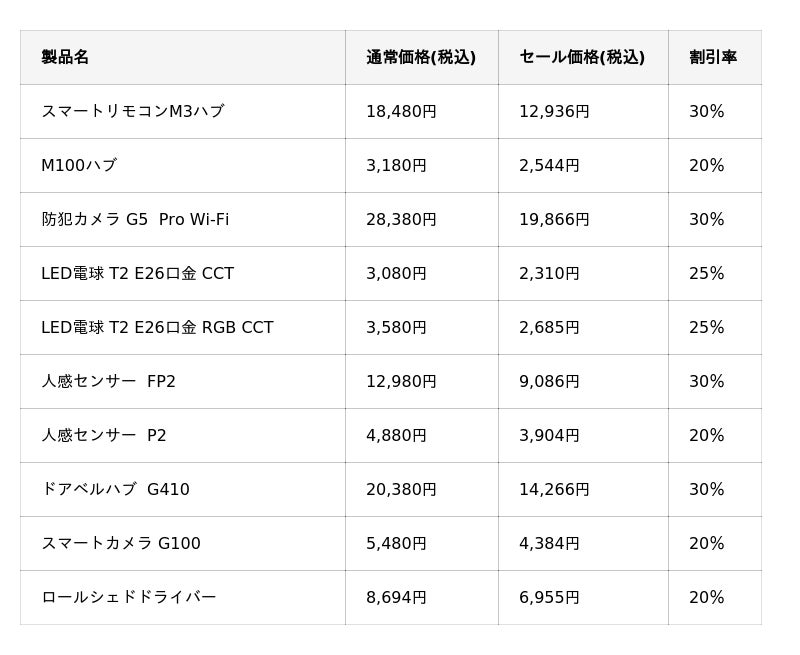Image resolution: width=800 pixels, height=655 pixels.
Task: Click the 人感センサー P2 product name
Action: click(104, 435)
